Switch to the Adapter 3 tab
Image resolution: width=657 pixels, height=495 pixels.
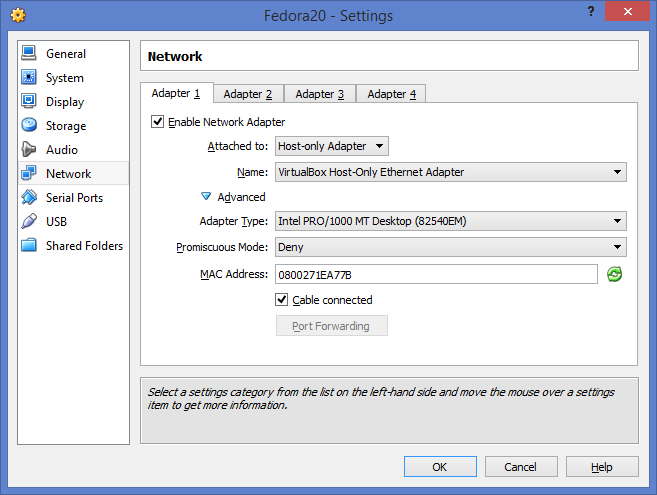320,94
